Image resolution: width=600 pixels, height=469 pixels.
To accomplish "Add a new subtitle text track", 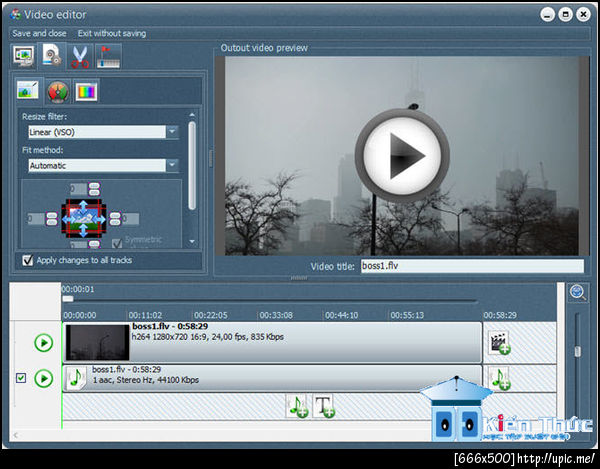I will (x=324, y=406).
